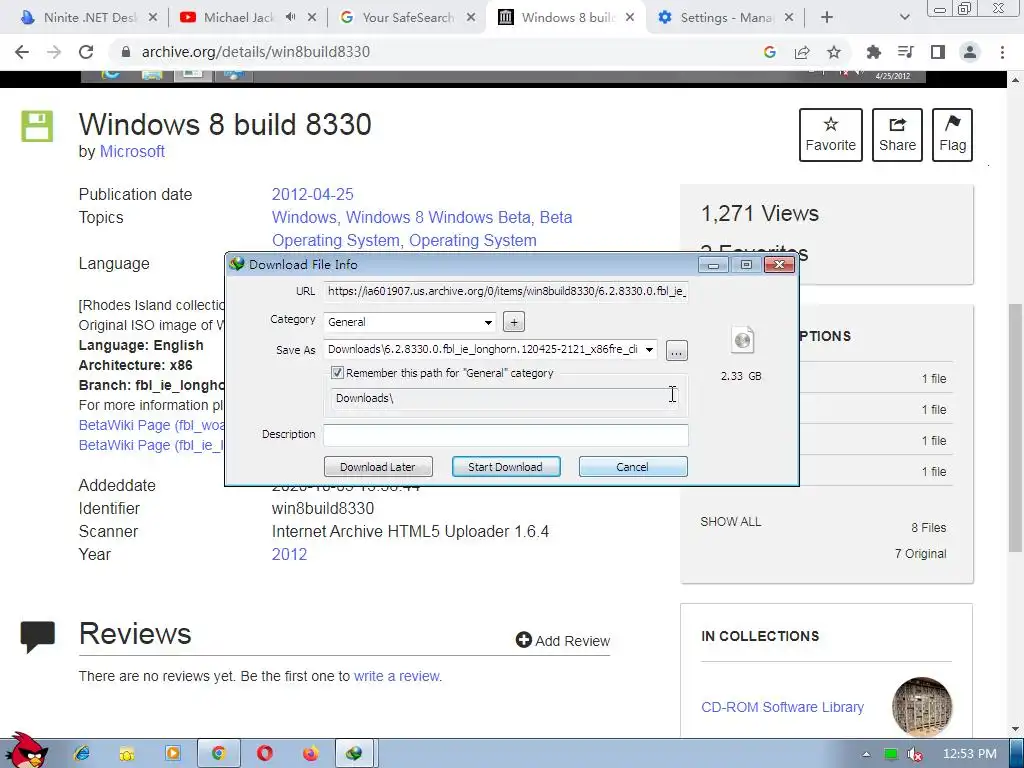
Task: Open media controls icon in toolbar
Action: pos(905,52)
